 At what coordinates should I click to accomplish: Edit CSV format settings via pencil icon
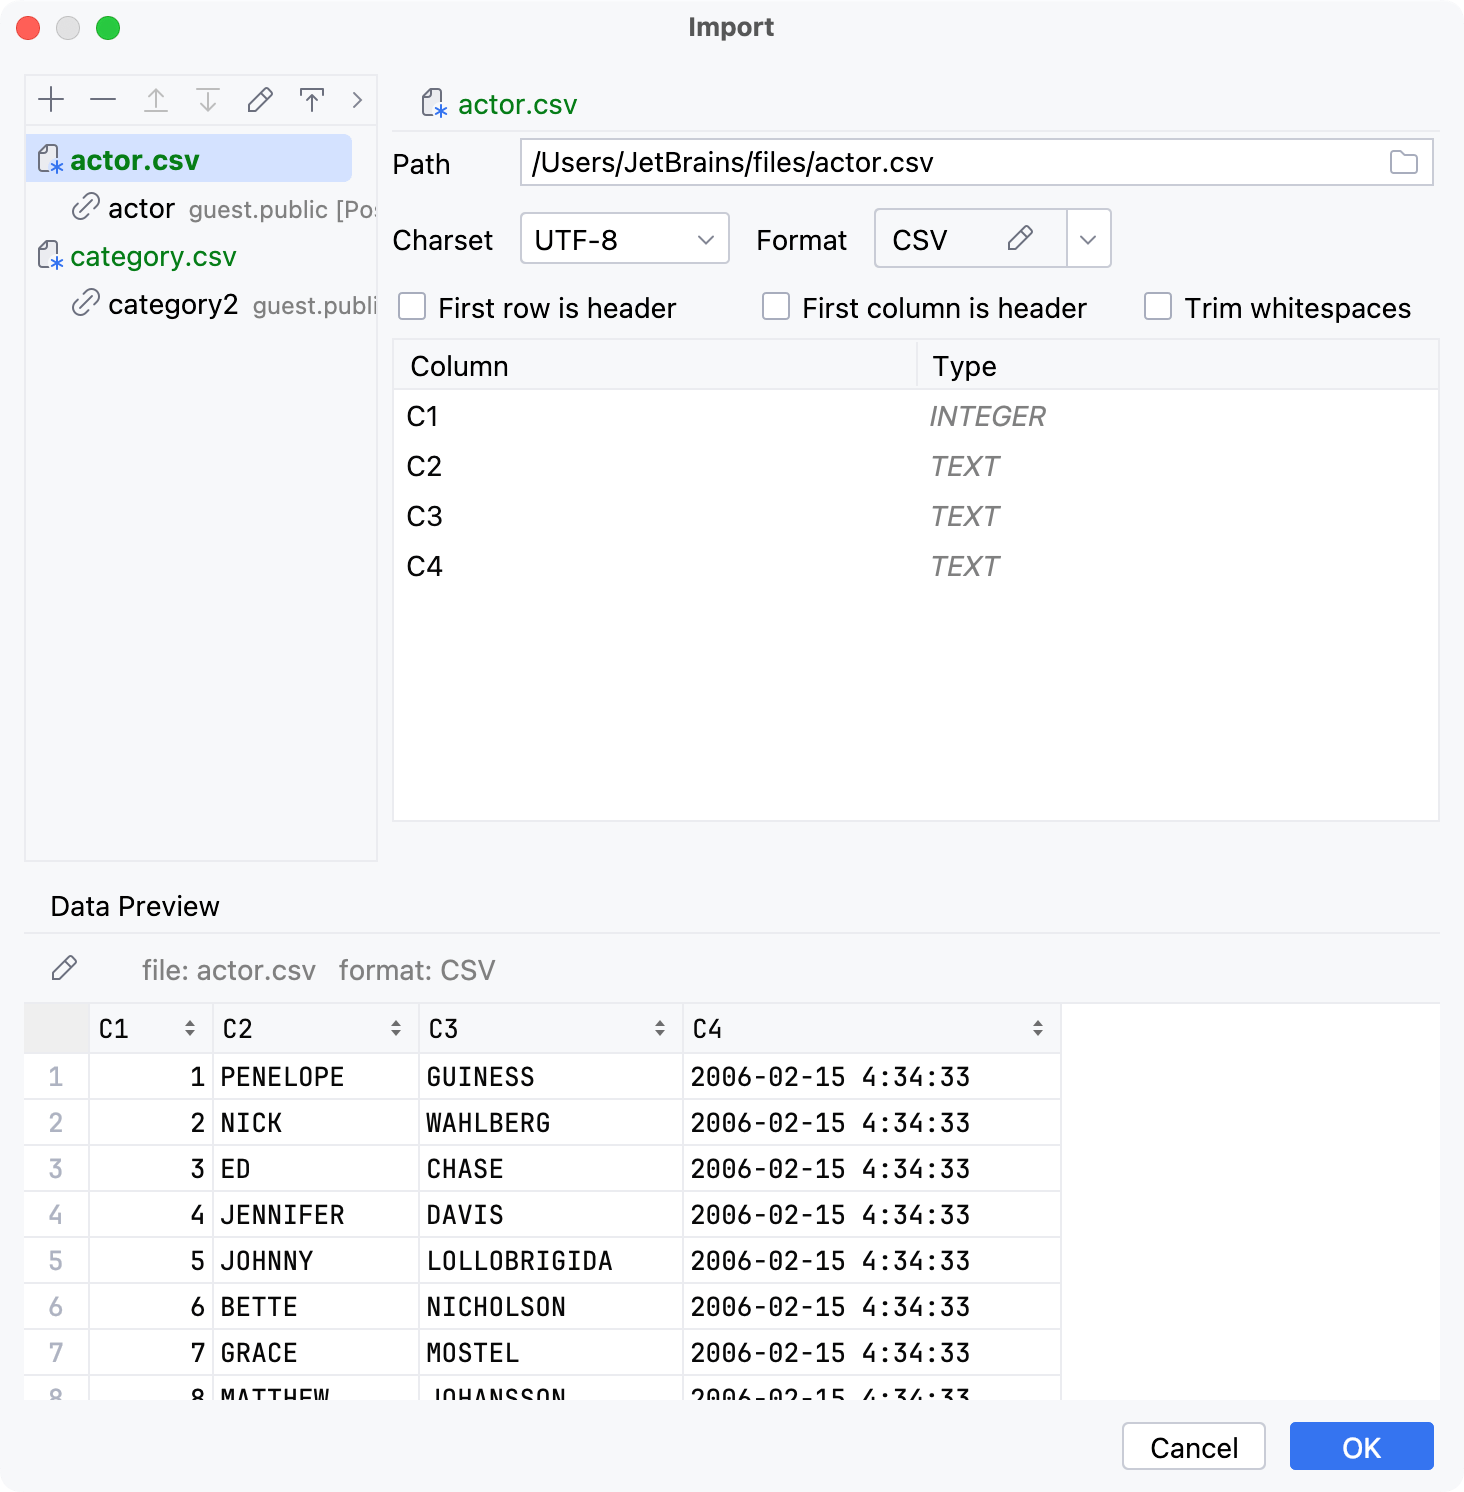coord(1020,238)
